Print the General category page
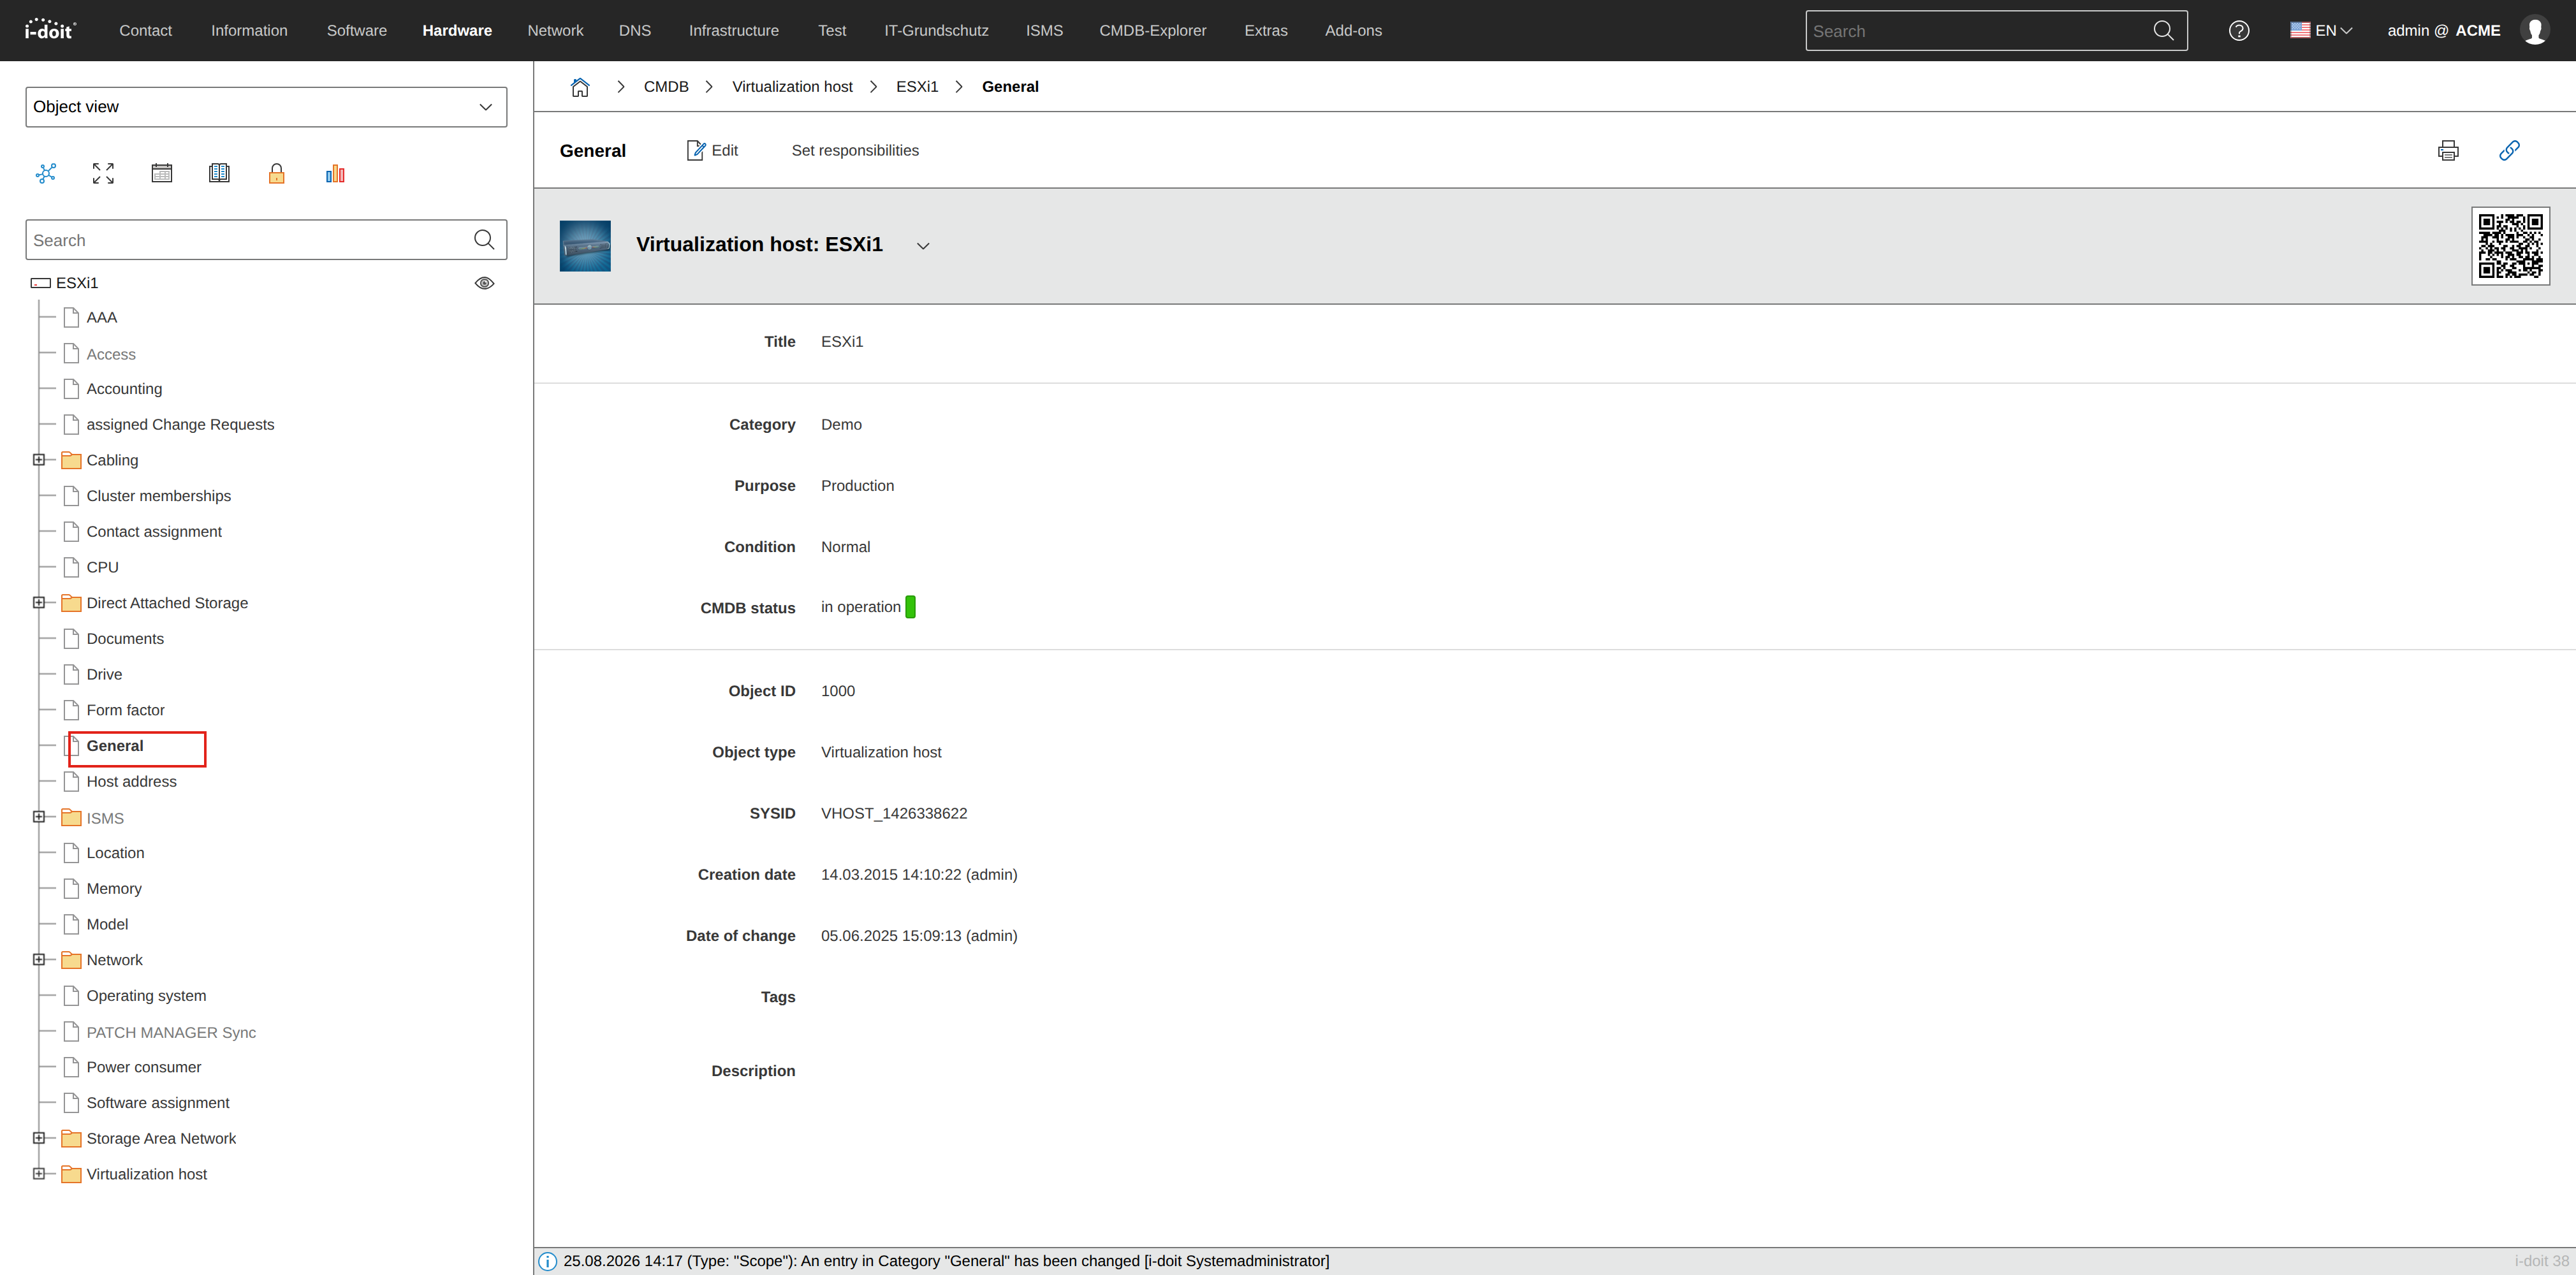 click(2448, 150)
